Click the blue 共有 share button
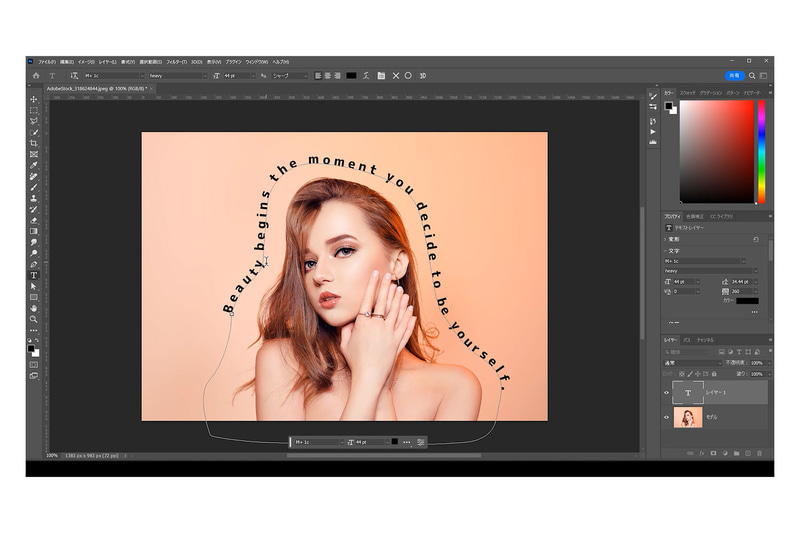Viewport: 800px width, 533px height. click(x=734, y=75)
